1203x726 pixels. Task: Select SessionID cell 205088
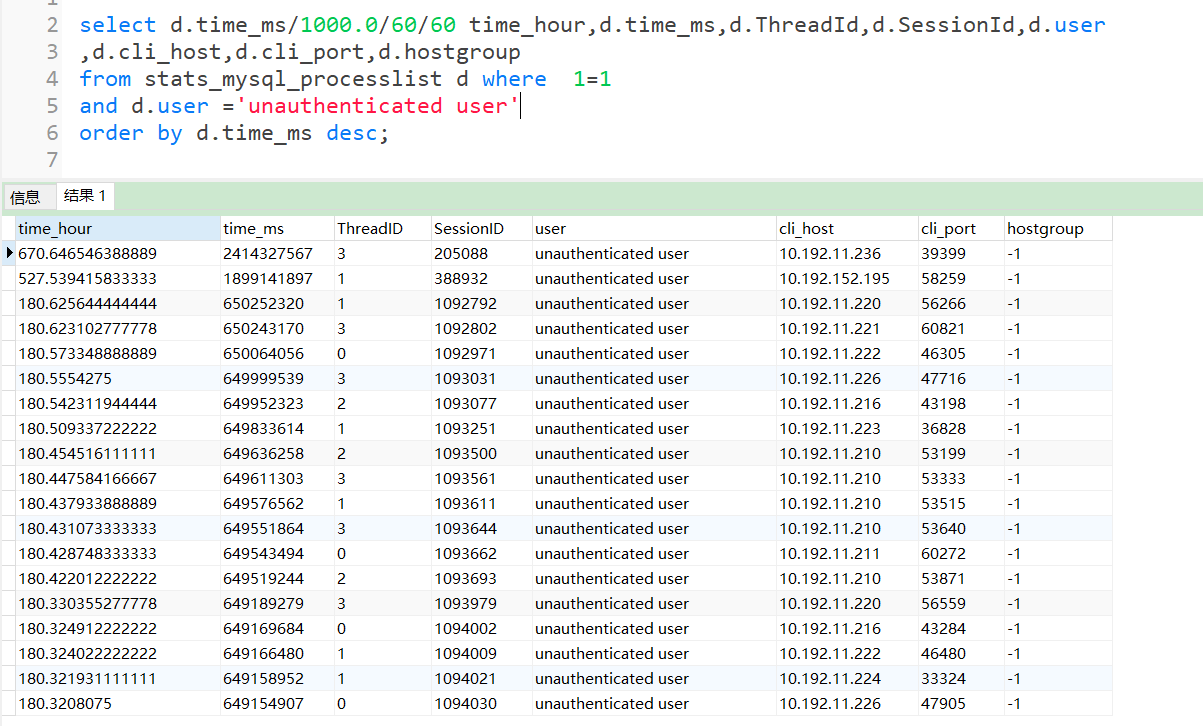481,254
